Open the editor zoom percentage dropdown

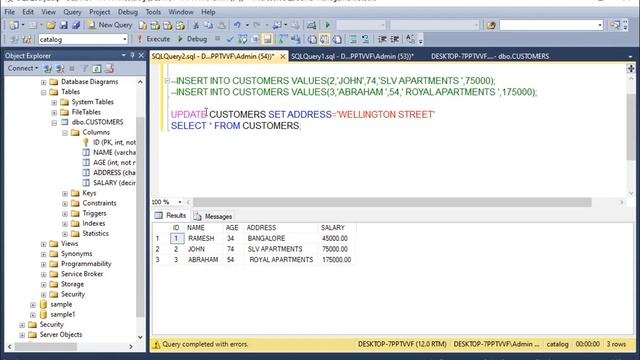(x=180, y=202)
